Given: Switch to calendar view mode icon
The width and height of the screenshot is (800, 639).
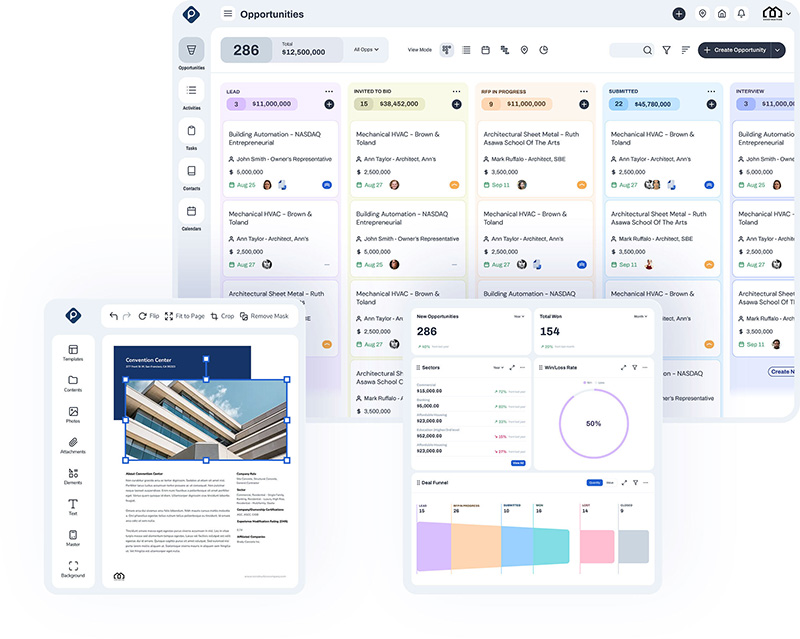Looking at the screenshot, I should (x=485, y=49).
